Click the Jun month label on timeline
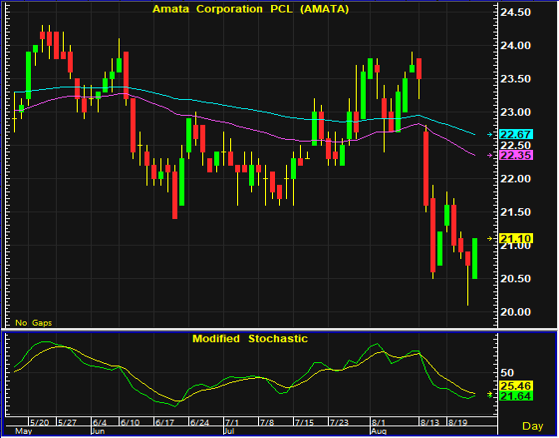Screen dimensions: 559x438 (x=98, y=431)
